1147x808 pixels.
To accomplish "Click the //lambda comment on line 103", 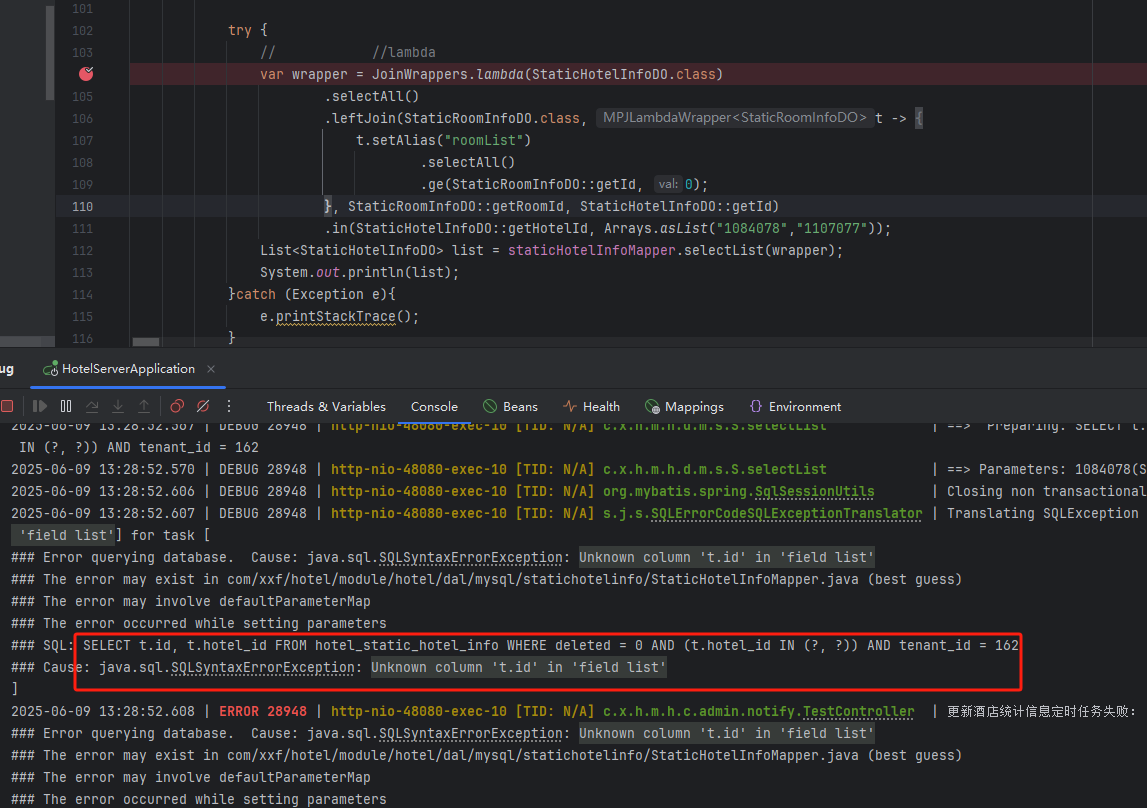I will pyautogui.click(x=404, y=53).
